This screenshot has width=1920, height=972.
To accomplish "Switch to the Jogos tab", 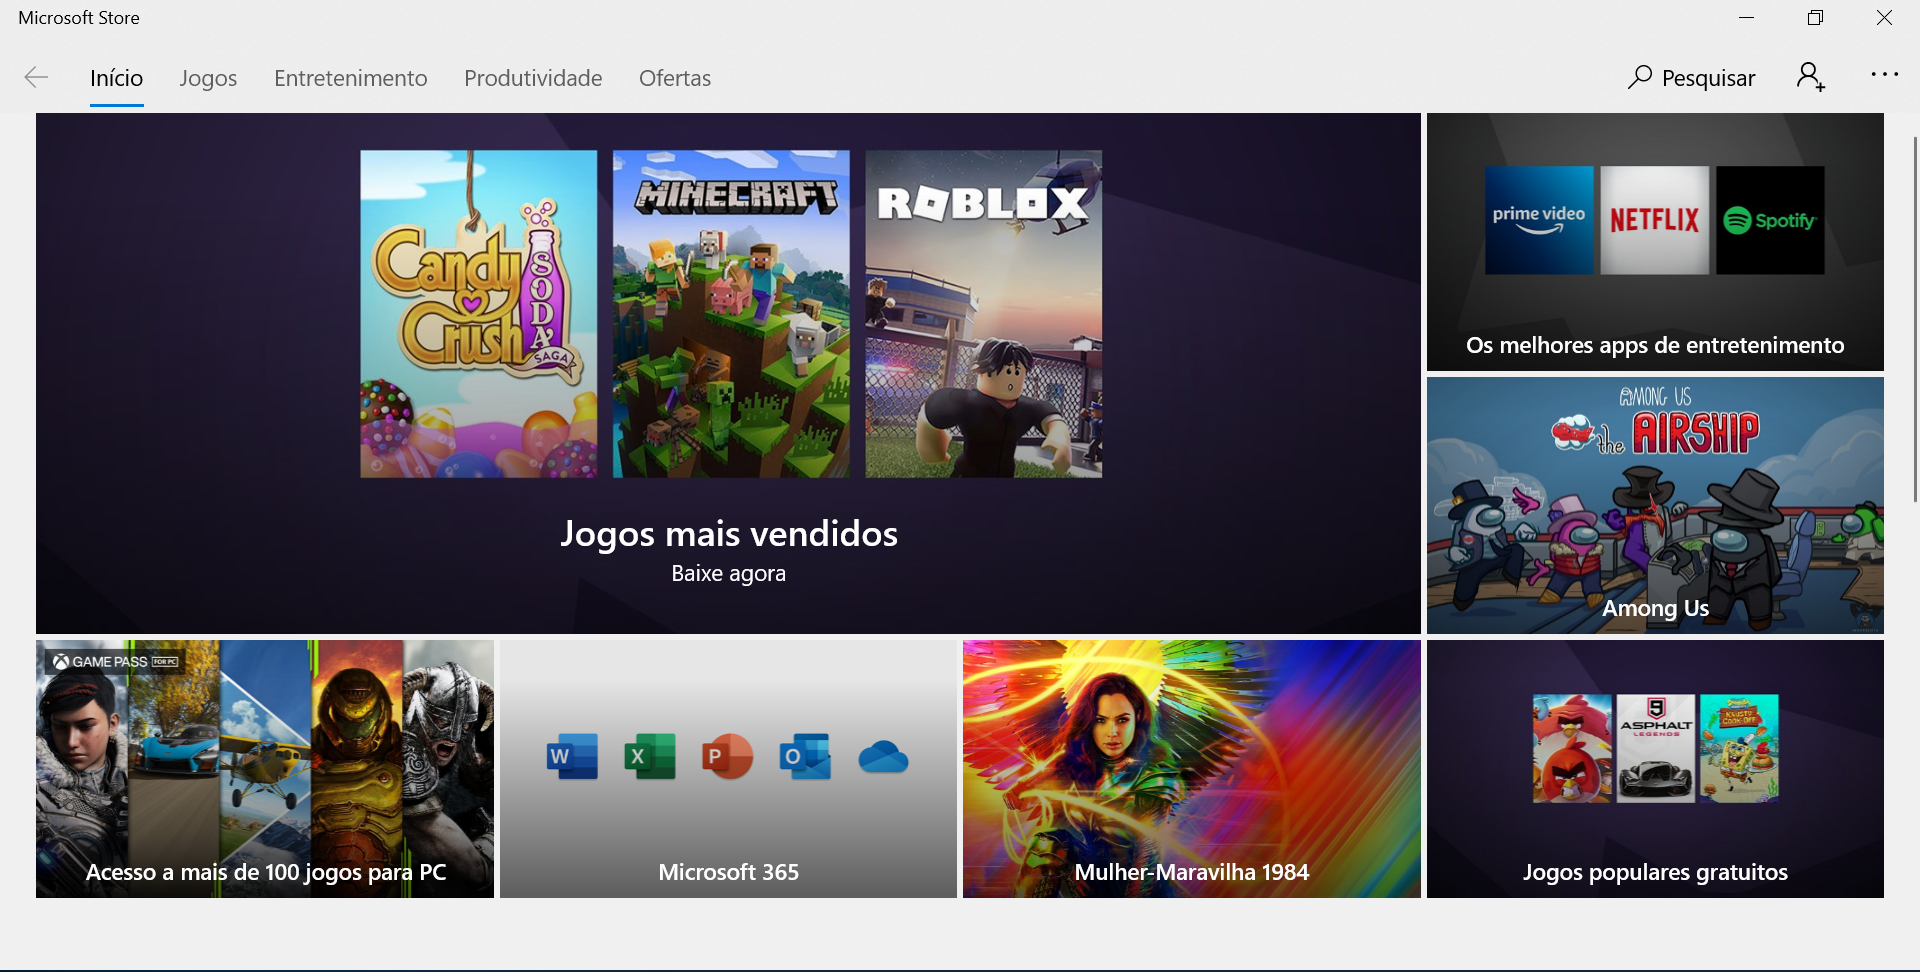I will click(x=208, y=78).
